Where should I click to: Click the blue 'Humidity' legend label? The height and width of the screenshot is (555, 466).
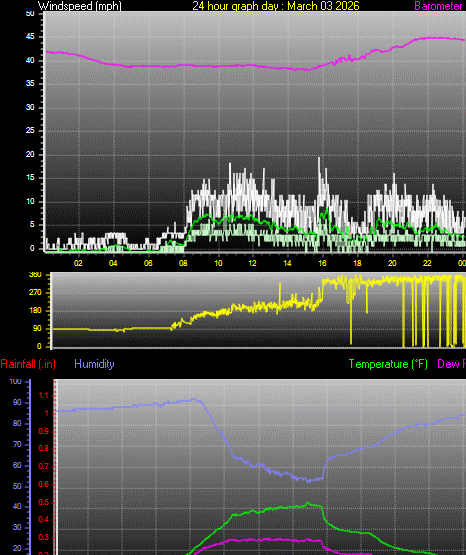pos(94,364)
